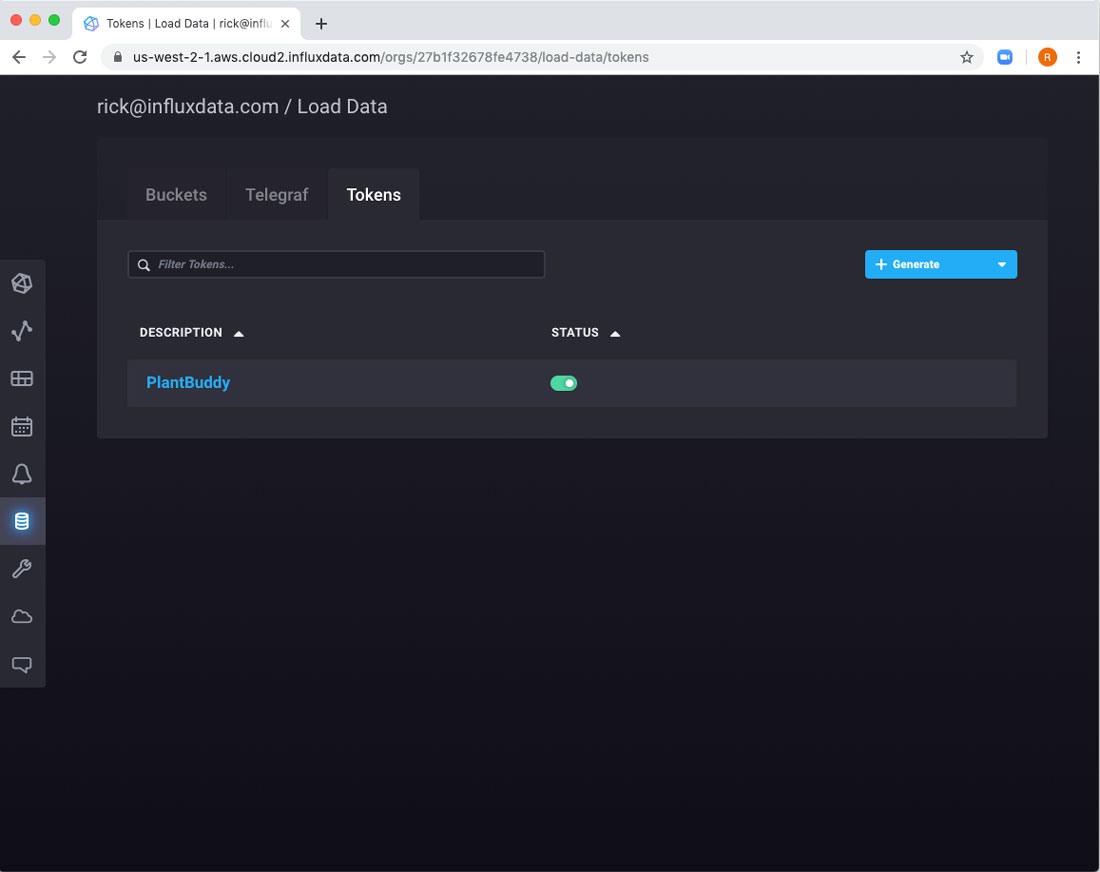Select the Load Data database icon
The height and width of the screenshot is (872, 1100).
pos(22,521)
